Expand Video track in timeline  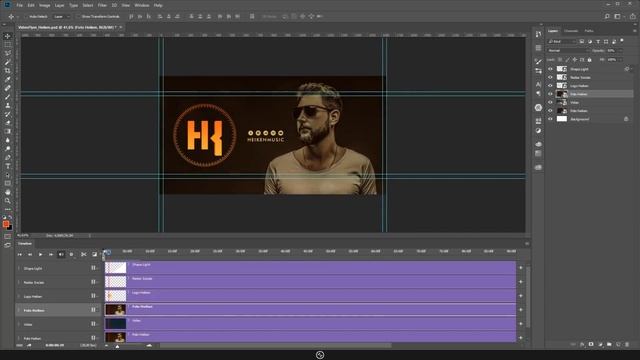[x=19, y=324]
